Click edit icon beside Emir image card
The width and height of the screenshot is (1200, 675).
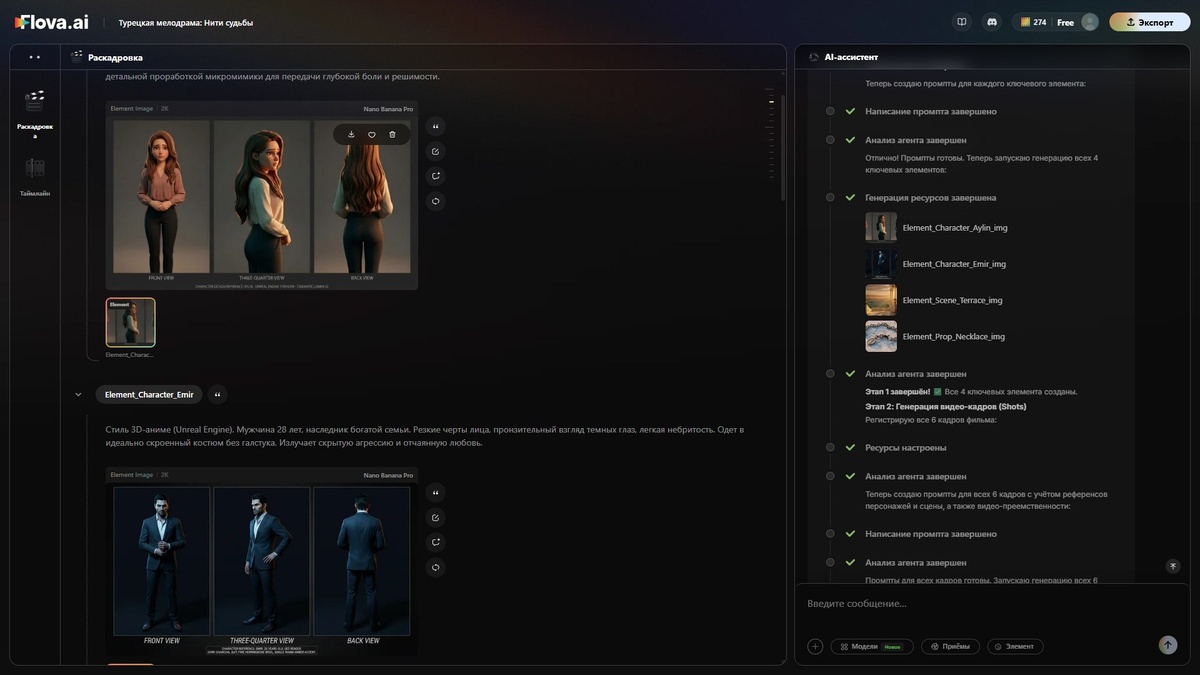pos(436,517)
